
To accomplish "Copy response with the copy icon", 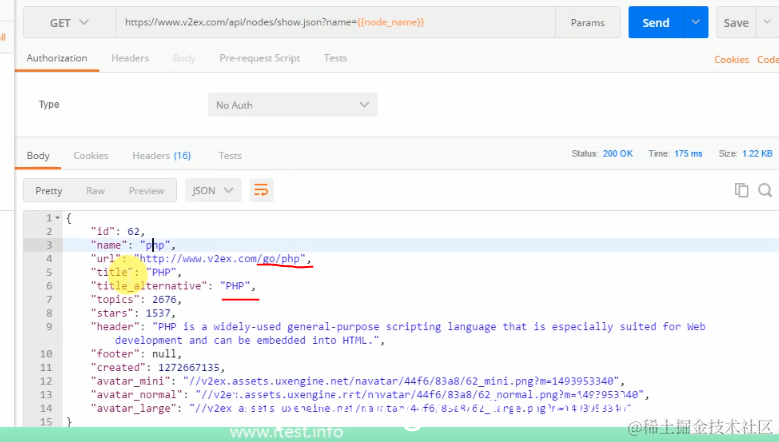I will click(741, 190).
